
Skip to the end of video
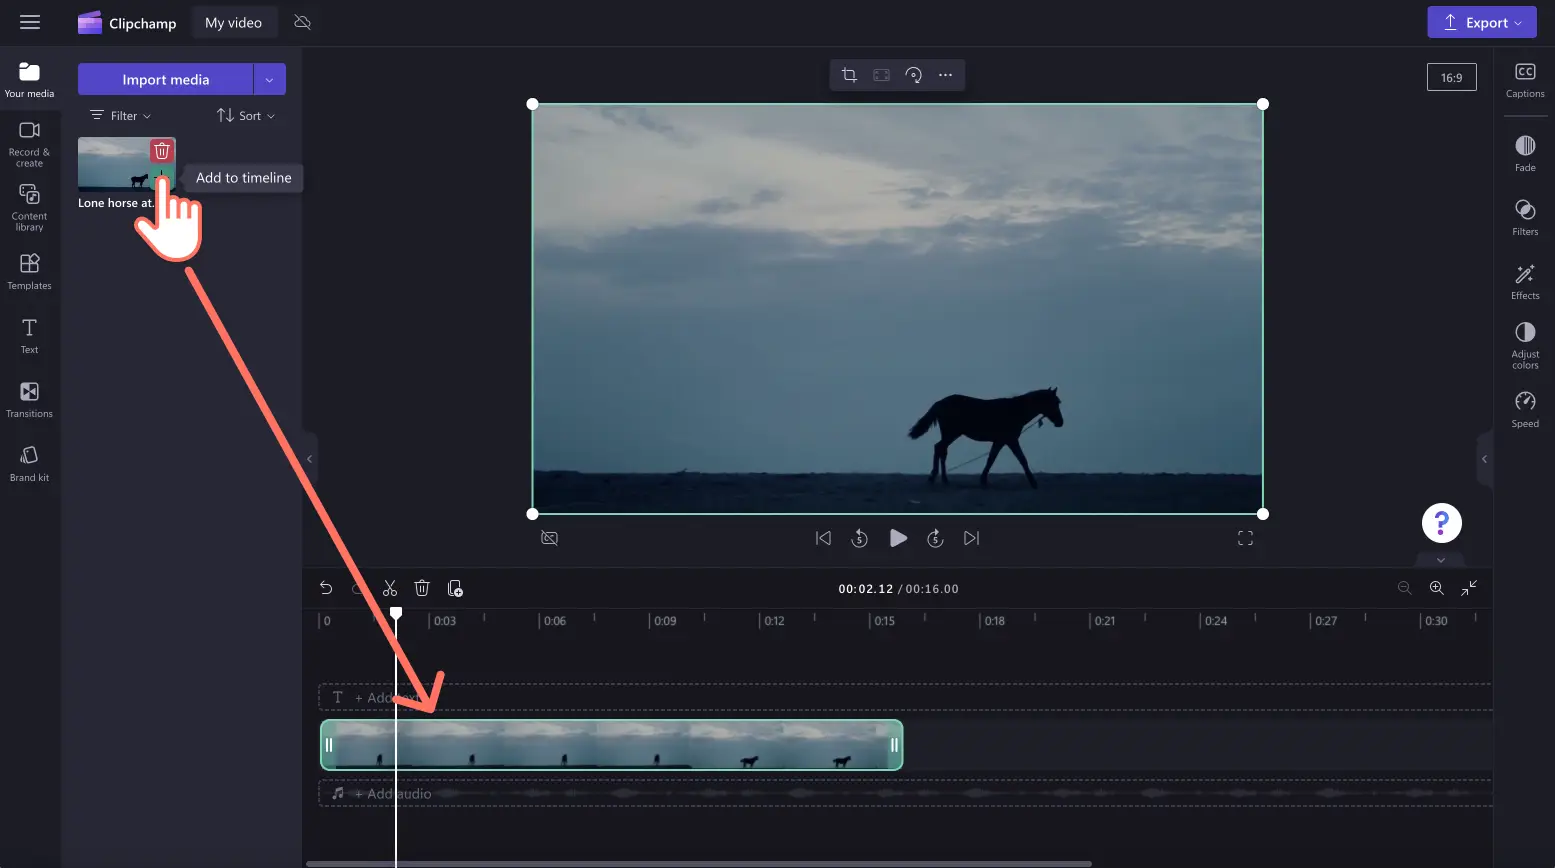click(x=971, y=538)
